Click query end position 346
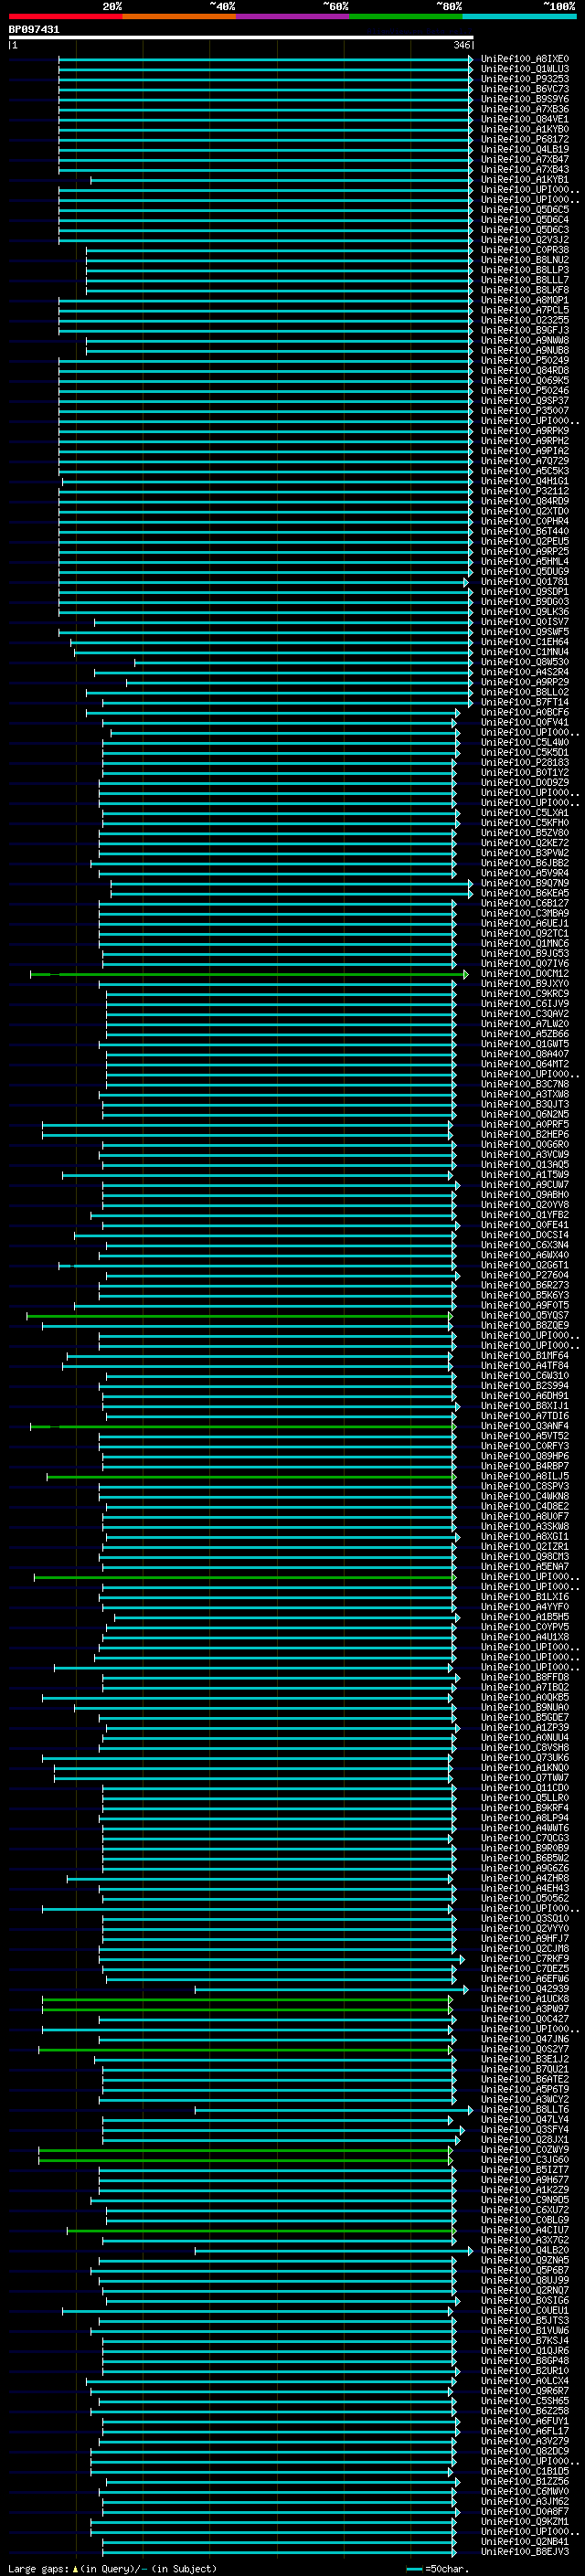 (462, 45)
